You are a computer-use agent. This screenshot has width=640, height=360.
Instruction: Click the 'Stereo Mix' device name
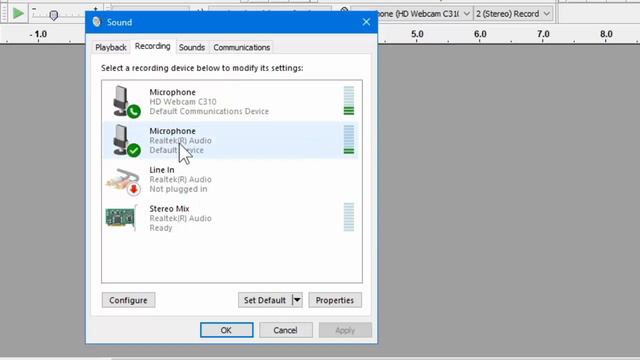click(169, 209)
